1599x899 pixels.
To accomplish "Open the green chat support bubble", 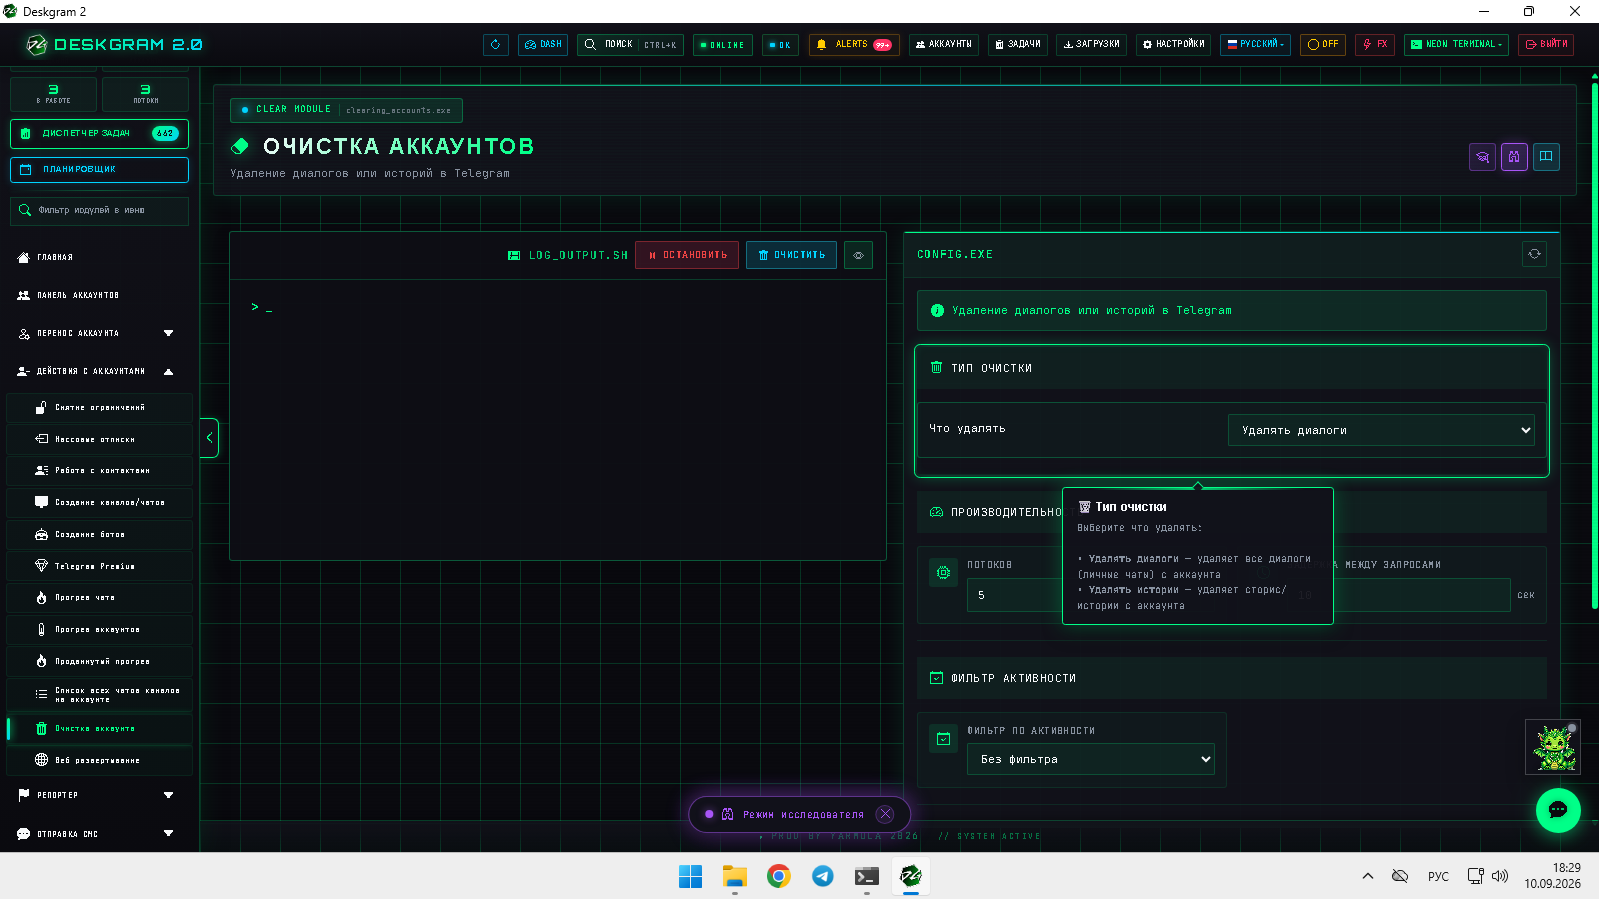I will (1558, 810).
